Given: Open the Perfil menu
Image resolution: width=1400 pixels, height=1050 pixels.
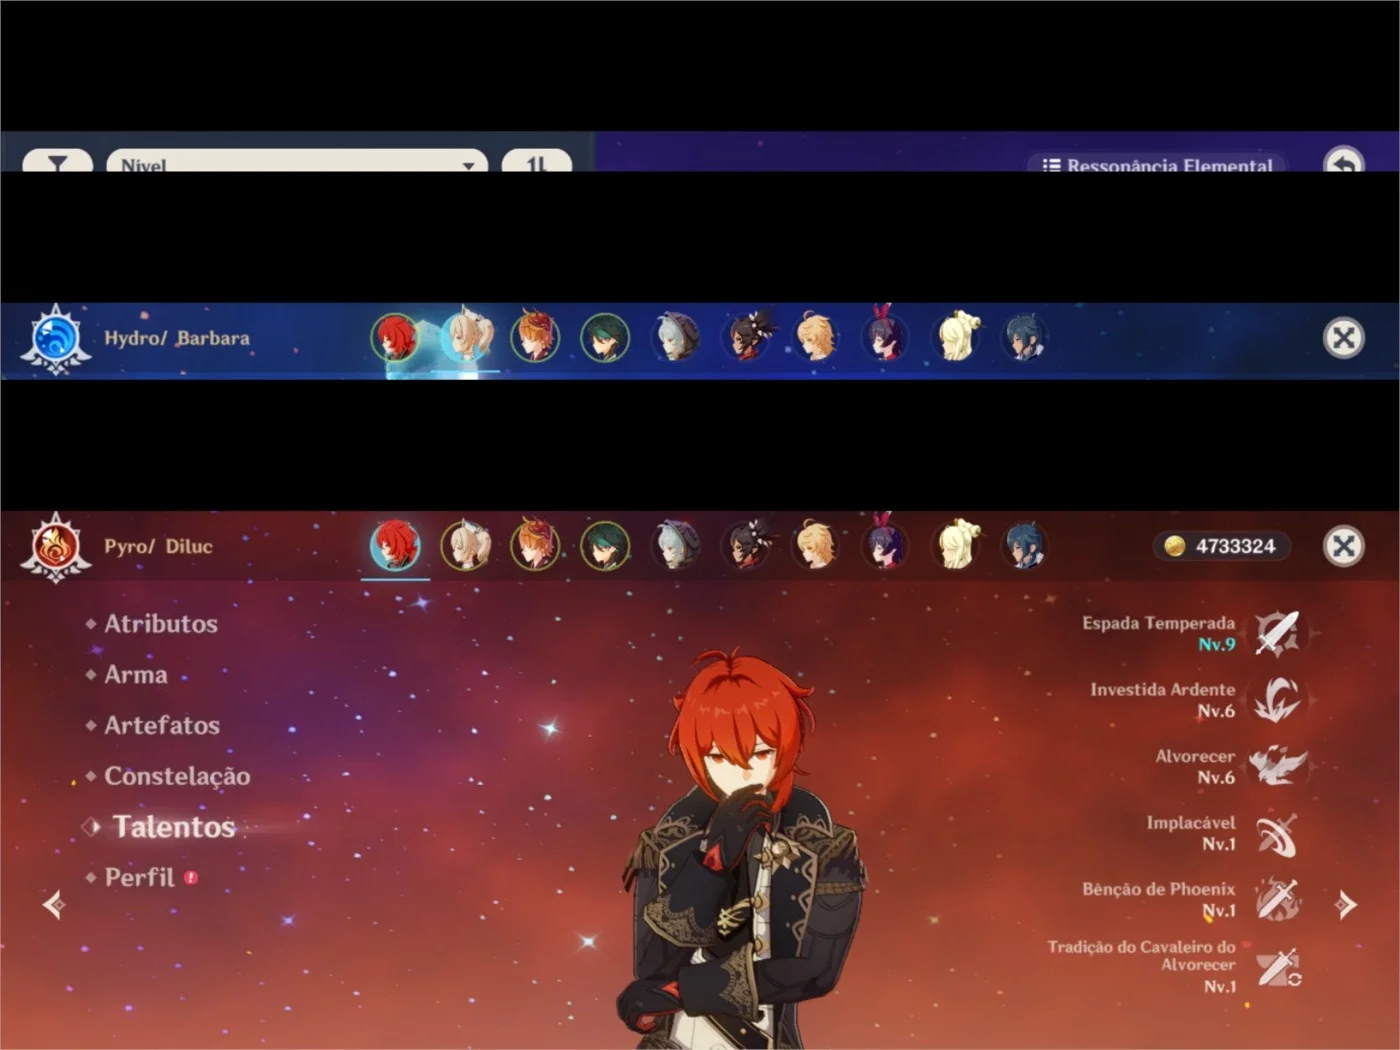Looking at the screenshot, I should (x=140, y=878).
